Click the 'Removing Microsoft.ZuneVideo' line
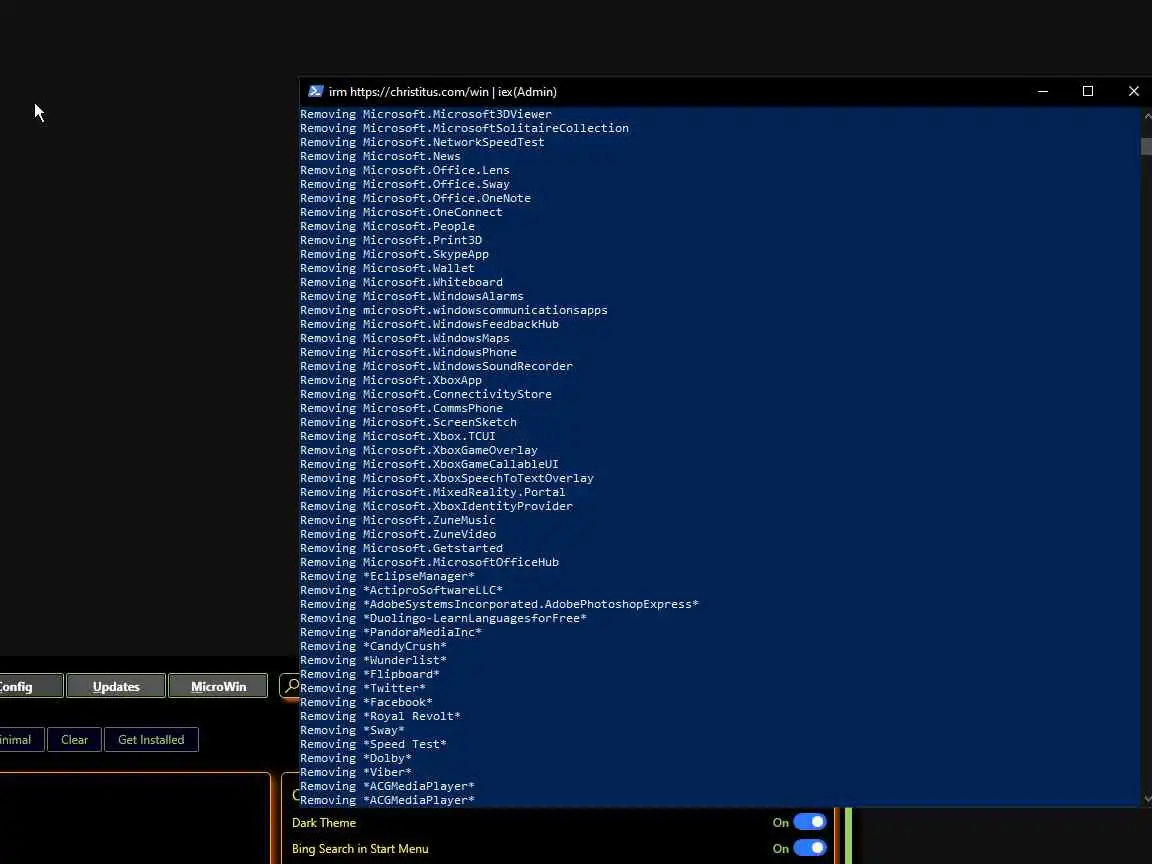Viewport: 1152px width, 864px height. tap(397, 533)
